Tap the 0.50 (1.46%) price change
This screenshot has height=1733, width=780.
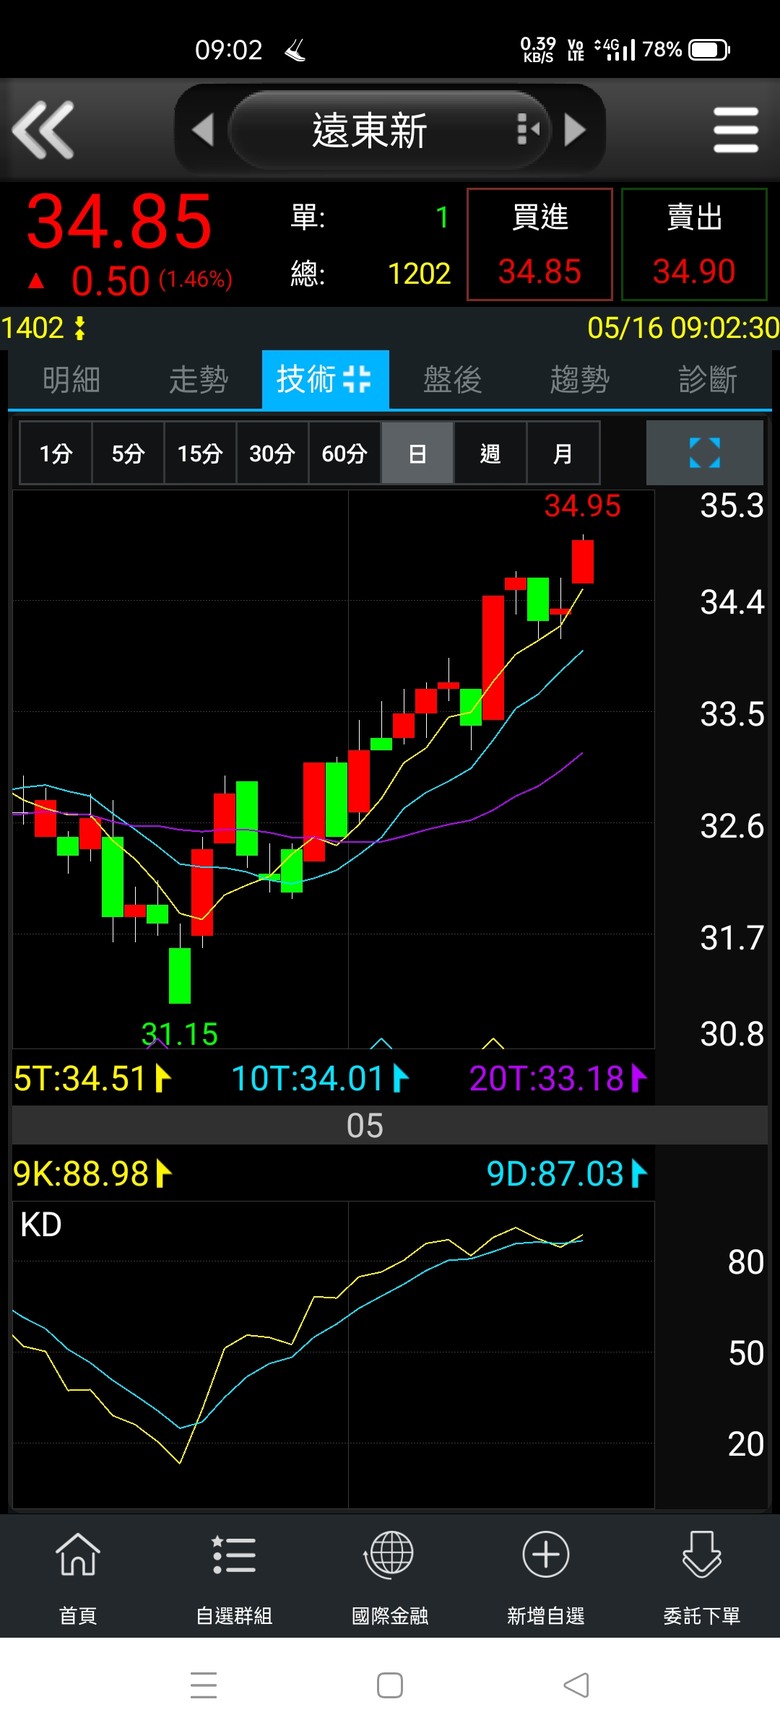[131, 281]
